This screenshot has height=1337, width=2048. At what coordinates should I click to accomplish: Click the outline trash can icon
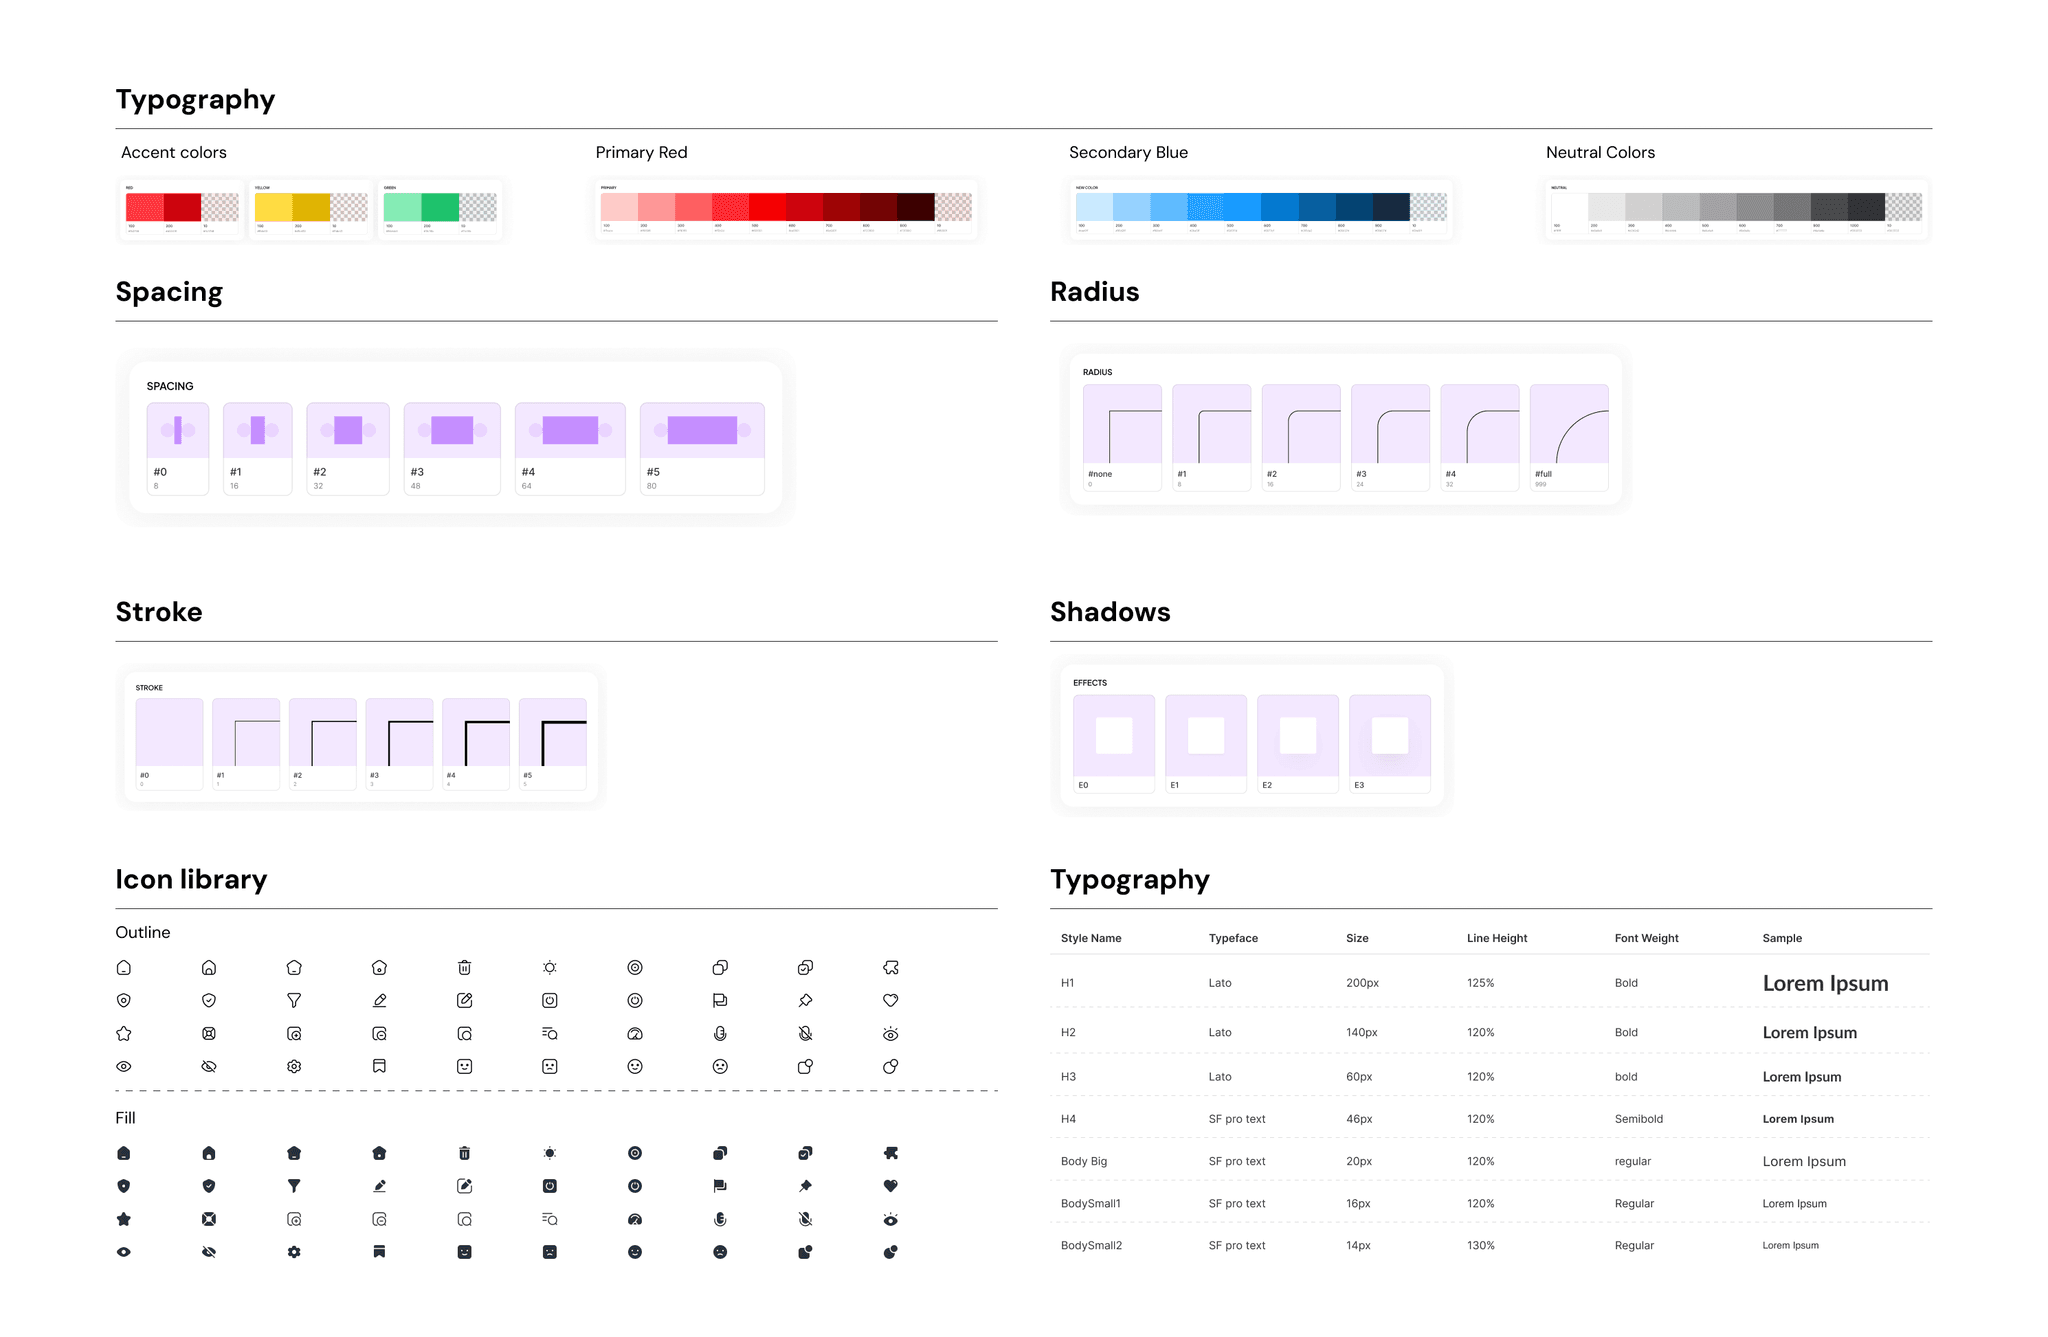point(464,967)
